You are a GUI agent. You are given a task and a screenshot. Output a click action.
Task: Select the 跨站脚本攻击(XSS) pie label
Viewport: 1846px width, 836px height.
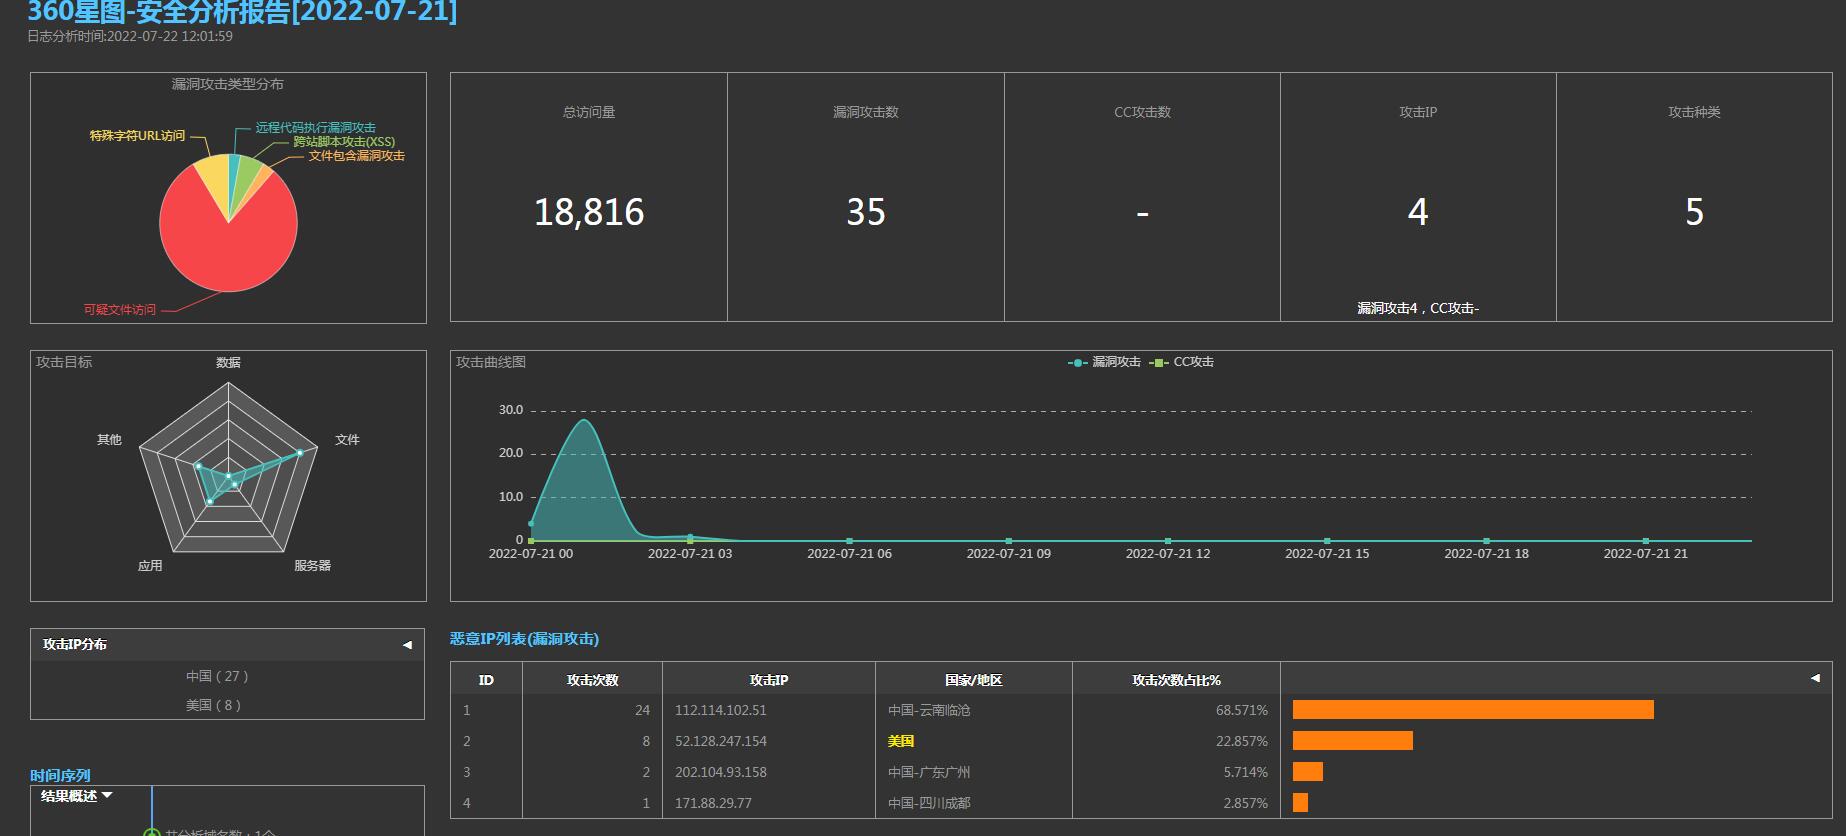344,142
